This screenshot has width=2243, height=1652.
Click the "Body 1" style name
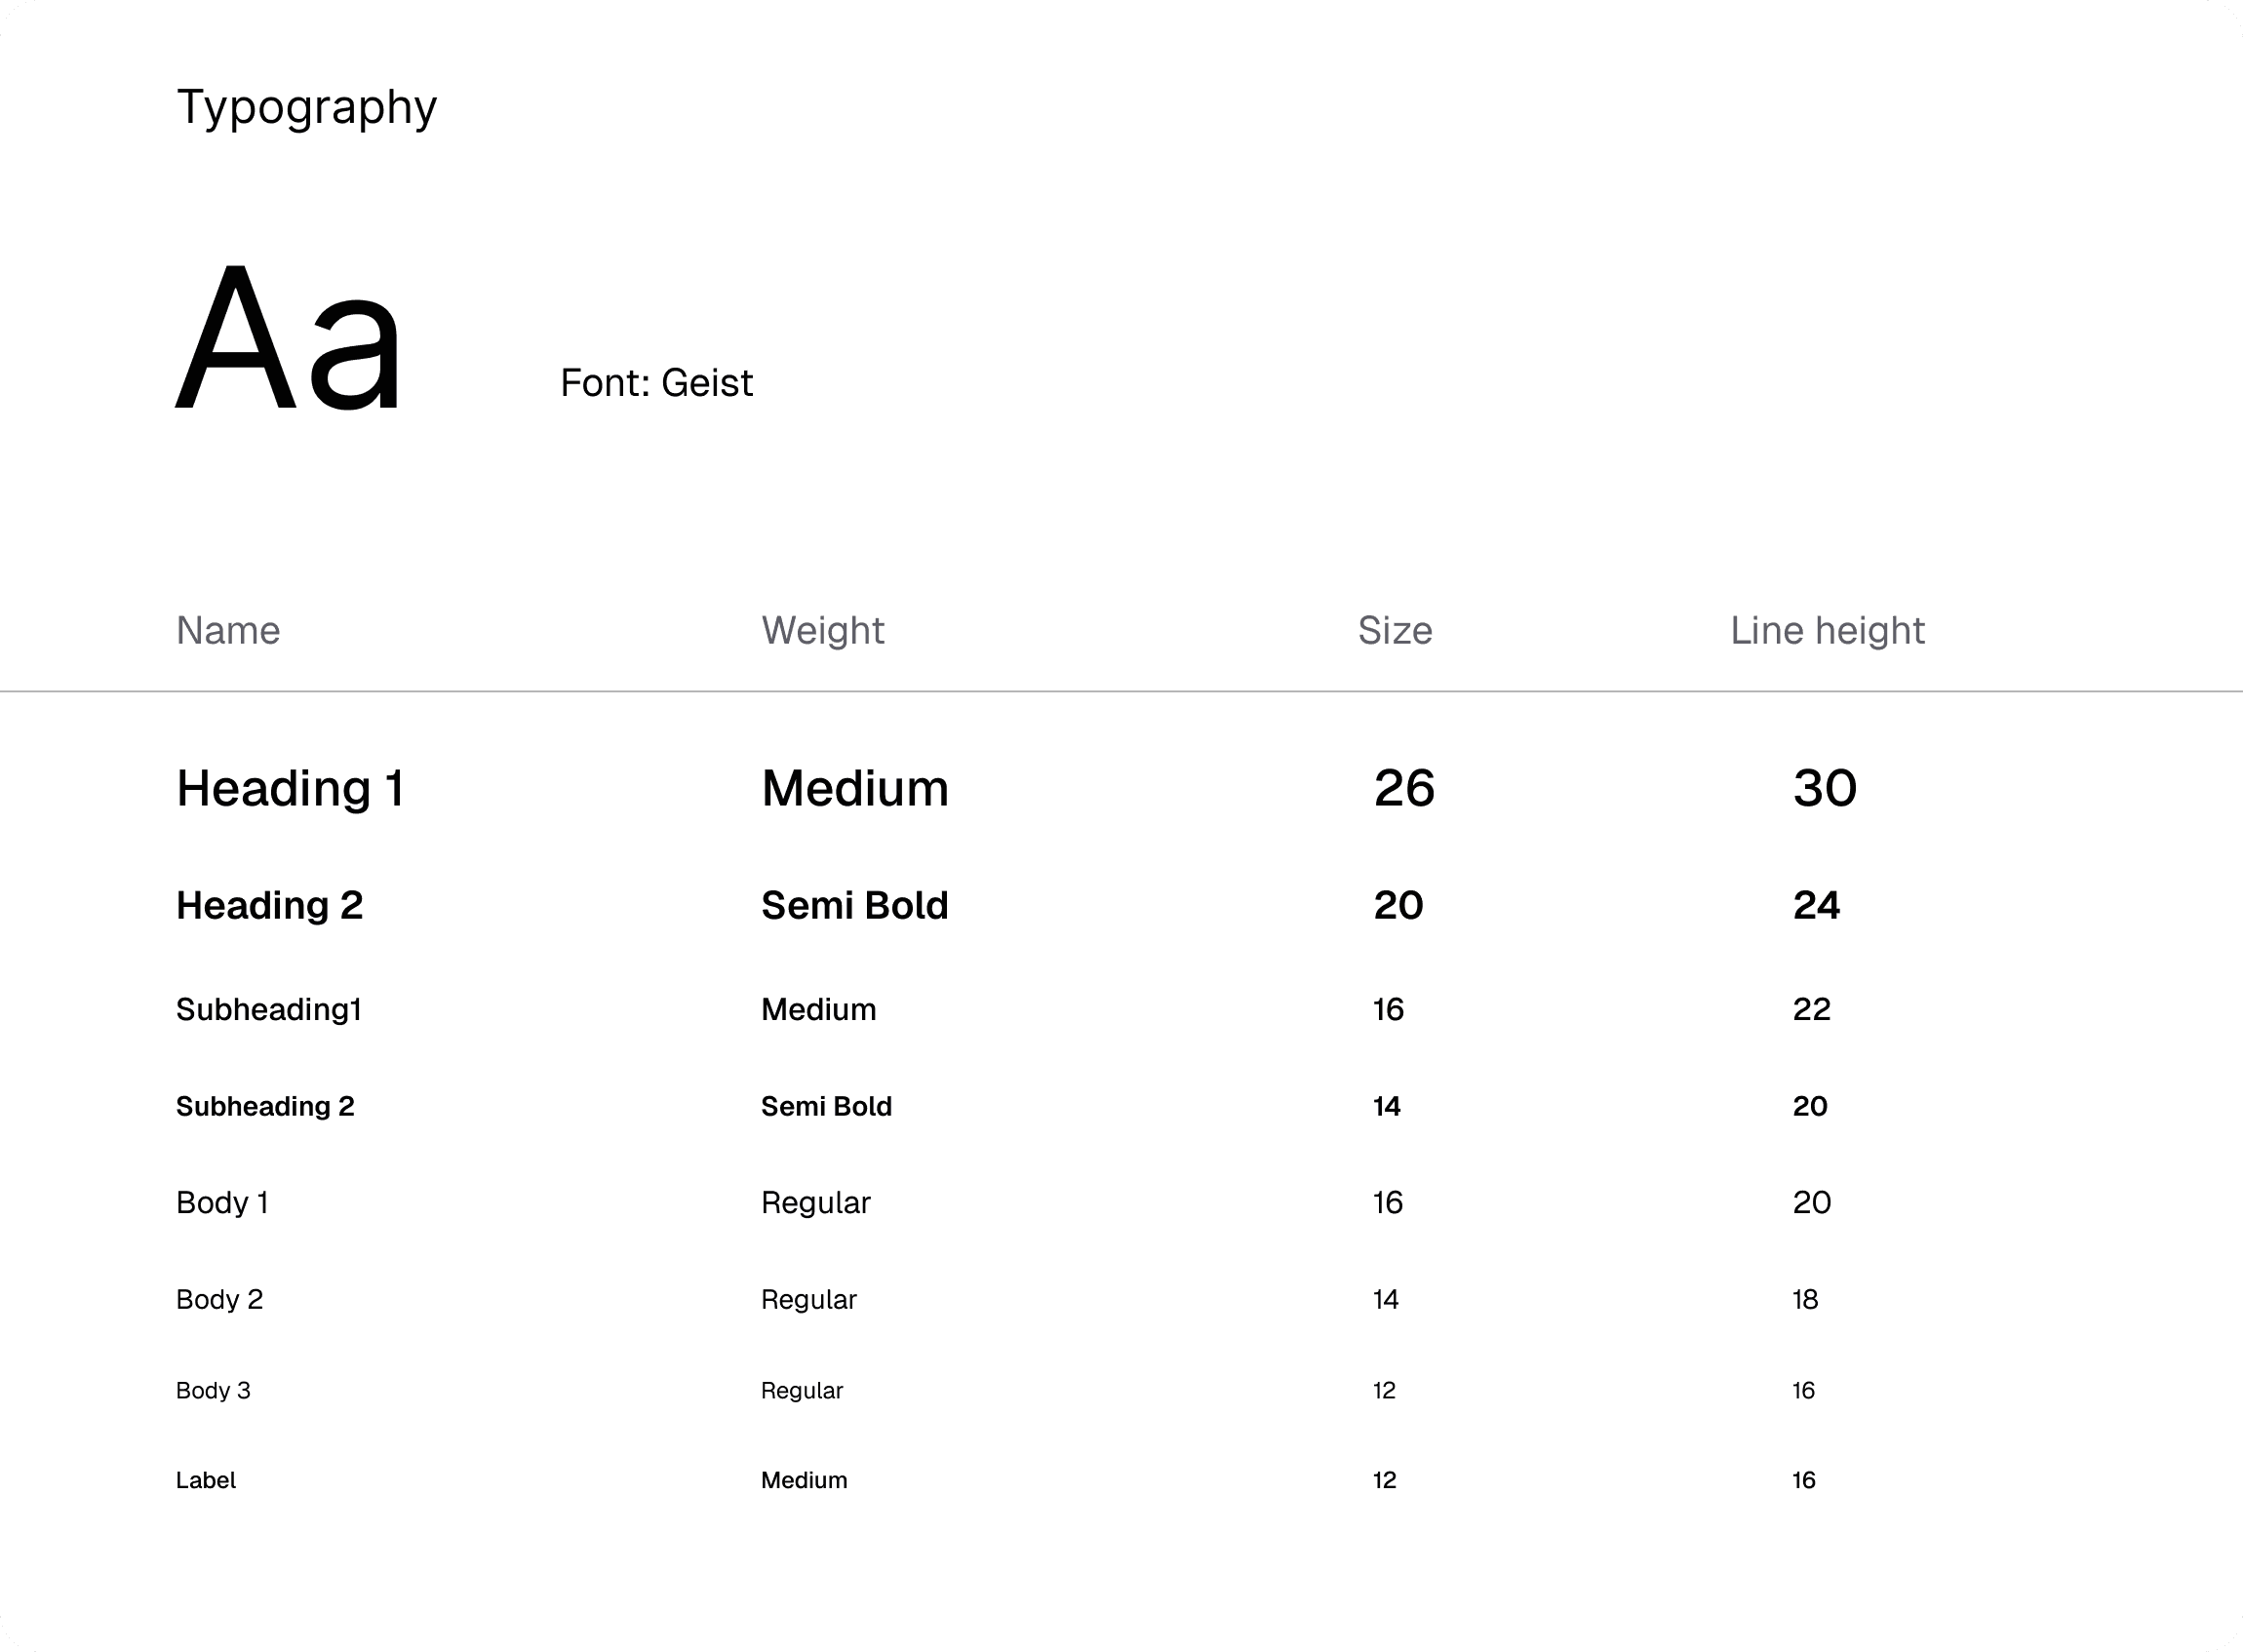click(222, 1202)
